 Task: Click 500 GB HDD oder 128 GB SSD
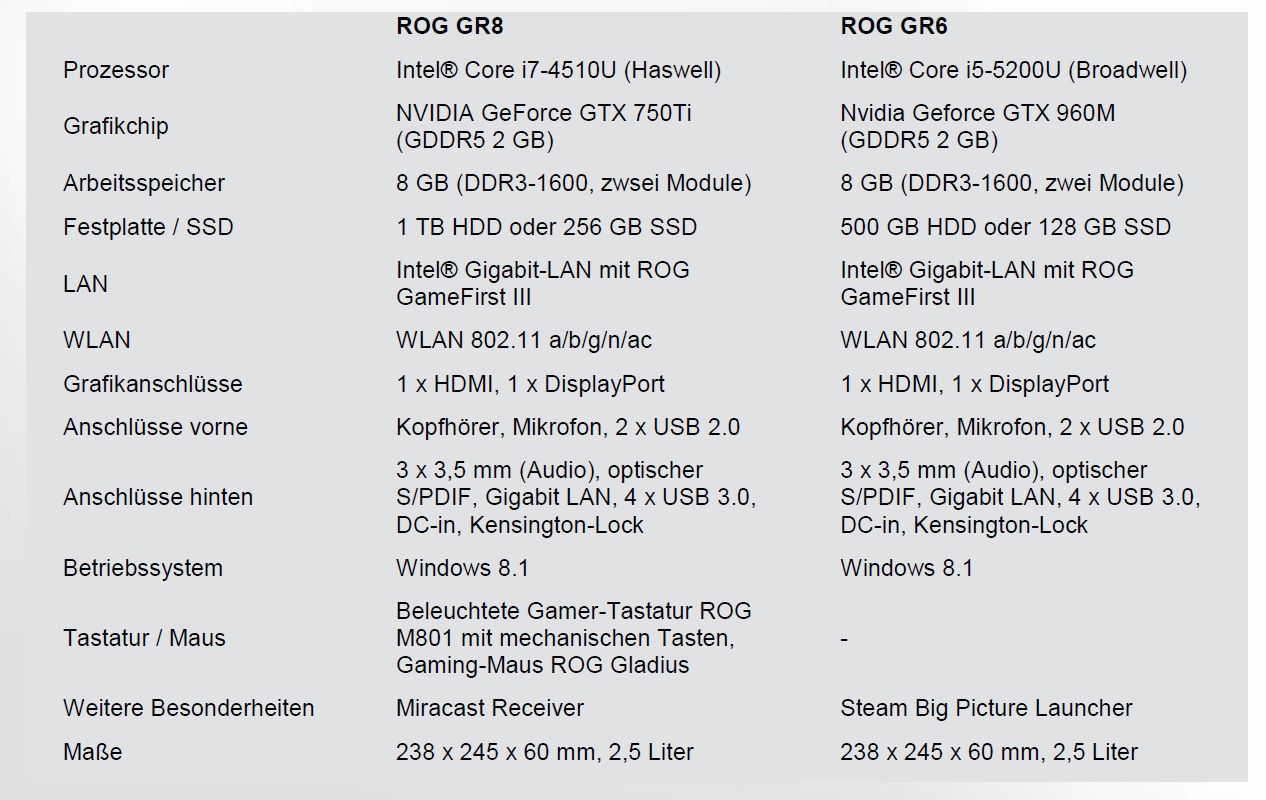1005,227
